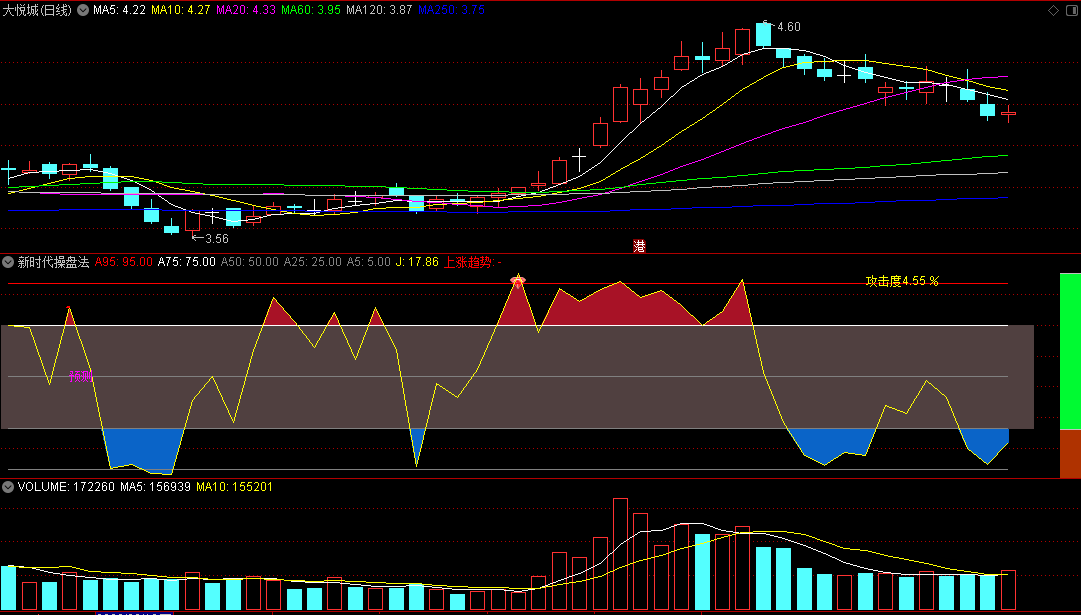Select the yellow MA10: 4.27 label
Screen dimensions: 1081x615
(x=181, y=10)
